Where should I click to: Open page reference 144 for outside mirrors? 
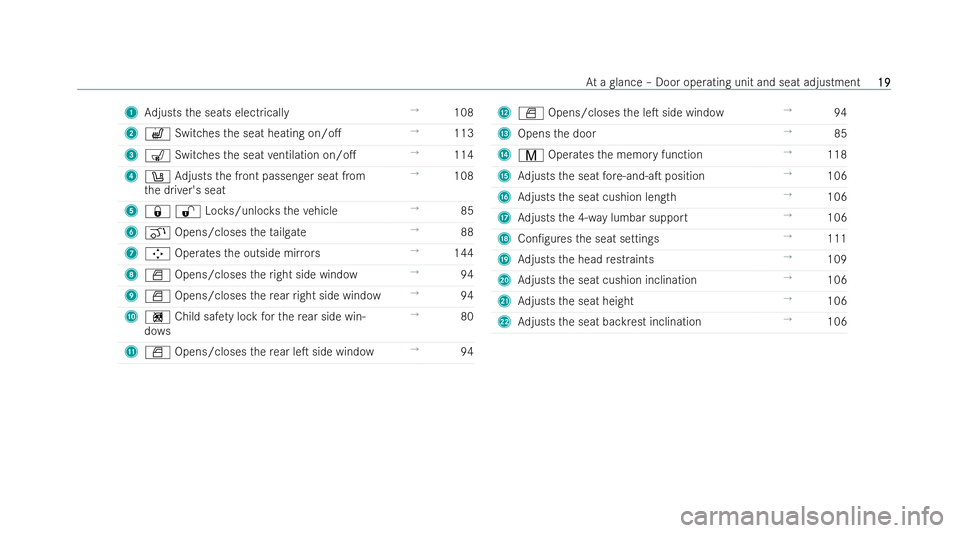coord(463,253)
